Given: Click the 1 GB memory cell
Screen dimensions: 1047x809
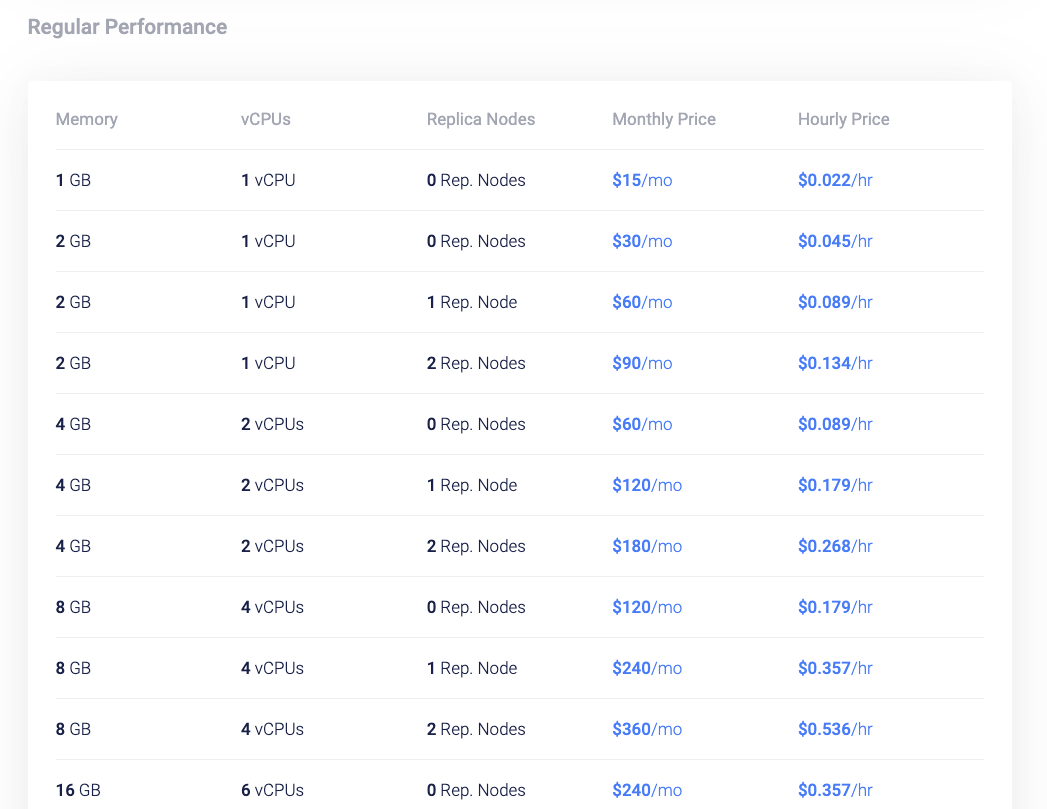Looking at the screenshot, I should point(73,180).
